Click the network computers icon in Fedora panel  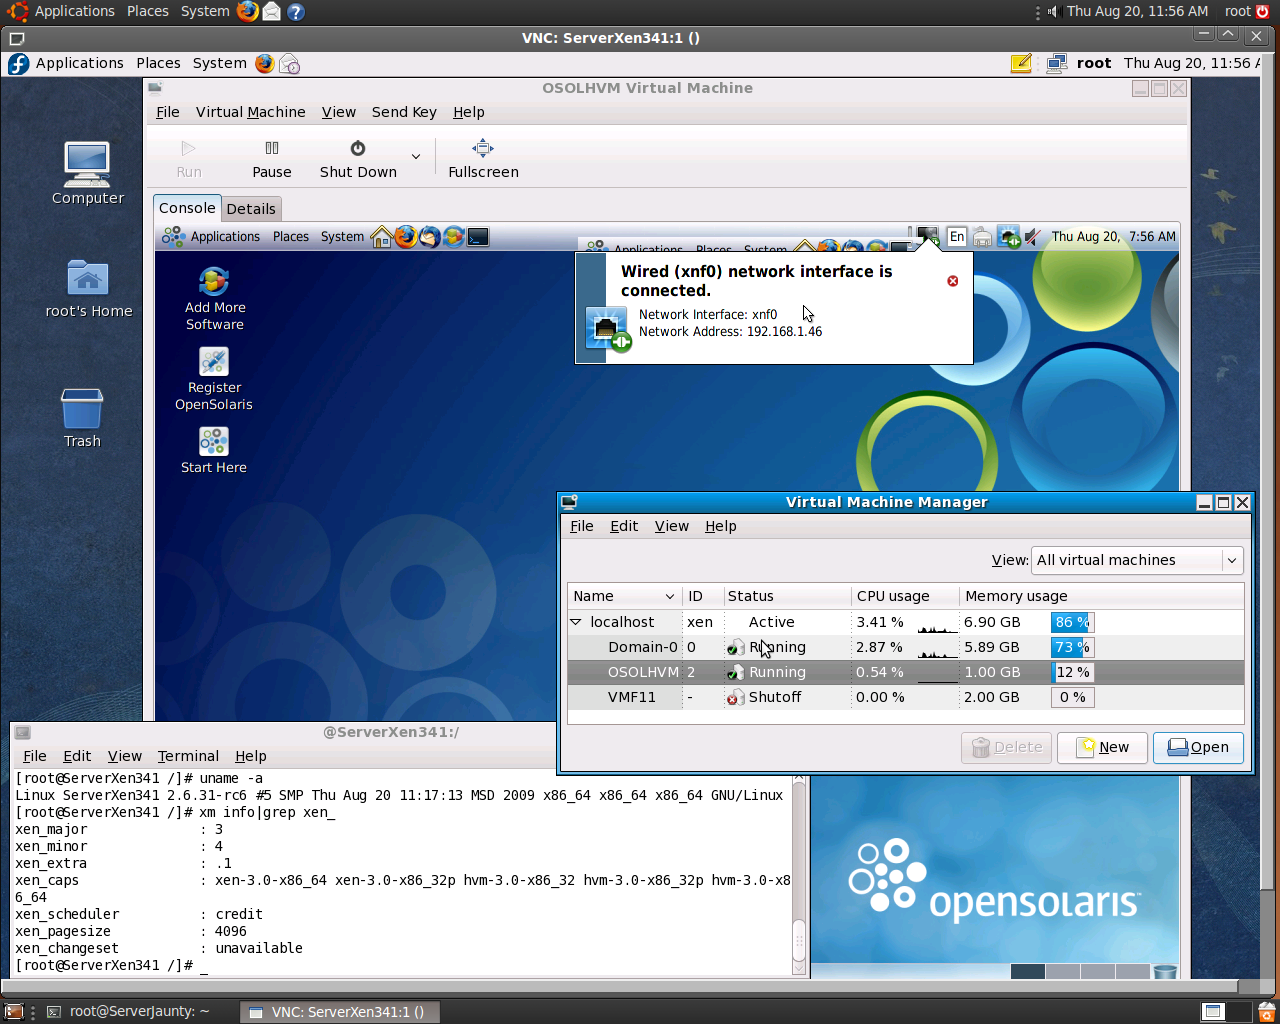pyautogui.click(x=1057, y=64)
